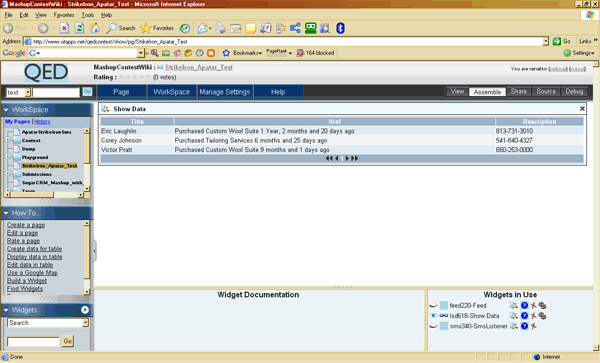Click the Google Bookmarks star icon
This screenshot has height=363, width=600.
point(226,53)
